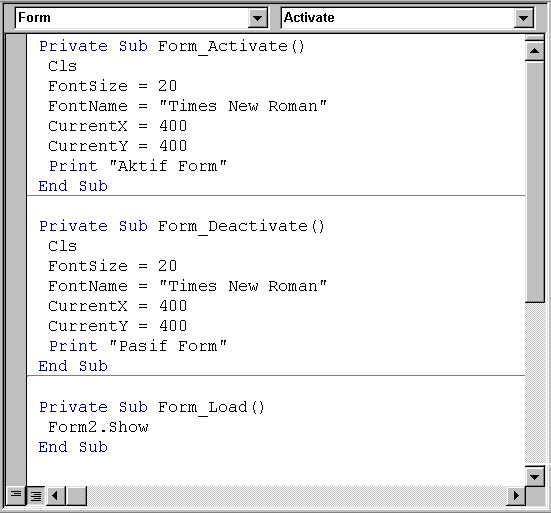The image size is (551, 513).
Task: Click the horizontal scrollbar right arrow
Action: tap(516, 496)
